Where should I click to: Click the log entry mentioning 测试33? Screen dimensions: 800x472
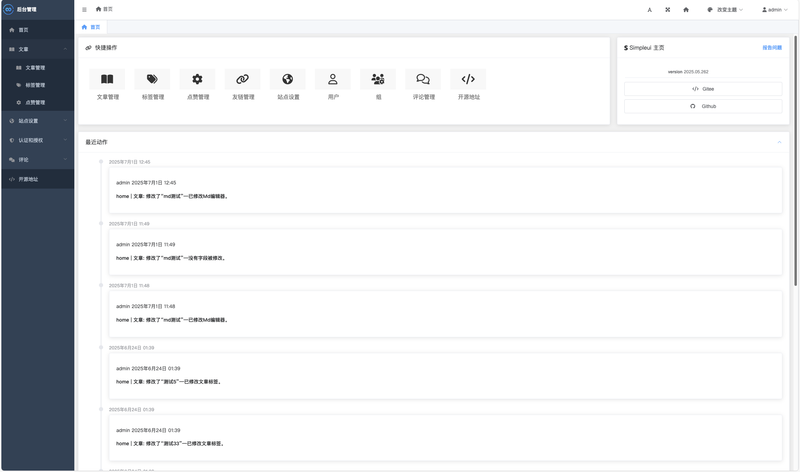coord(445,438)
